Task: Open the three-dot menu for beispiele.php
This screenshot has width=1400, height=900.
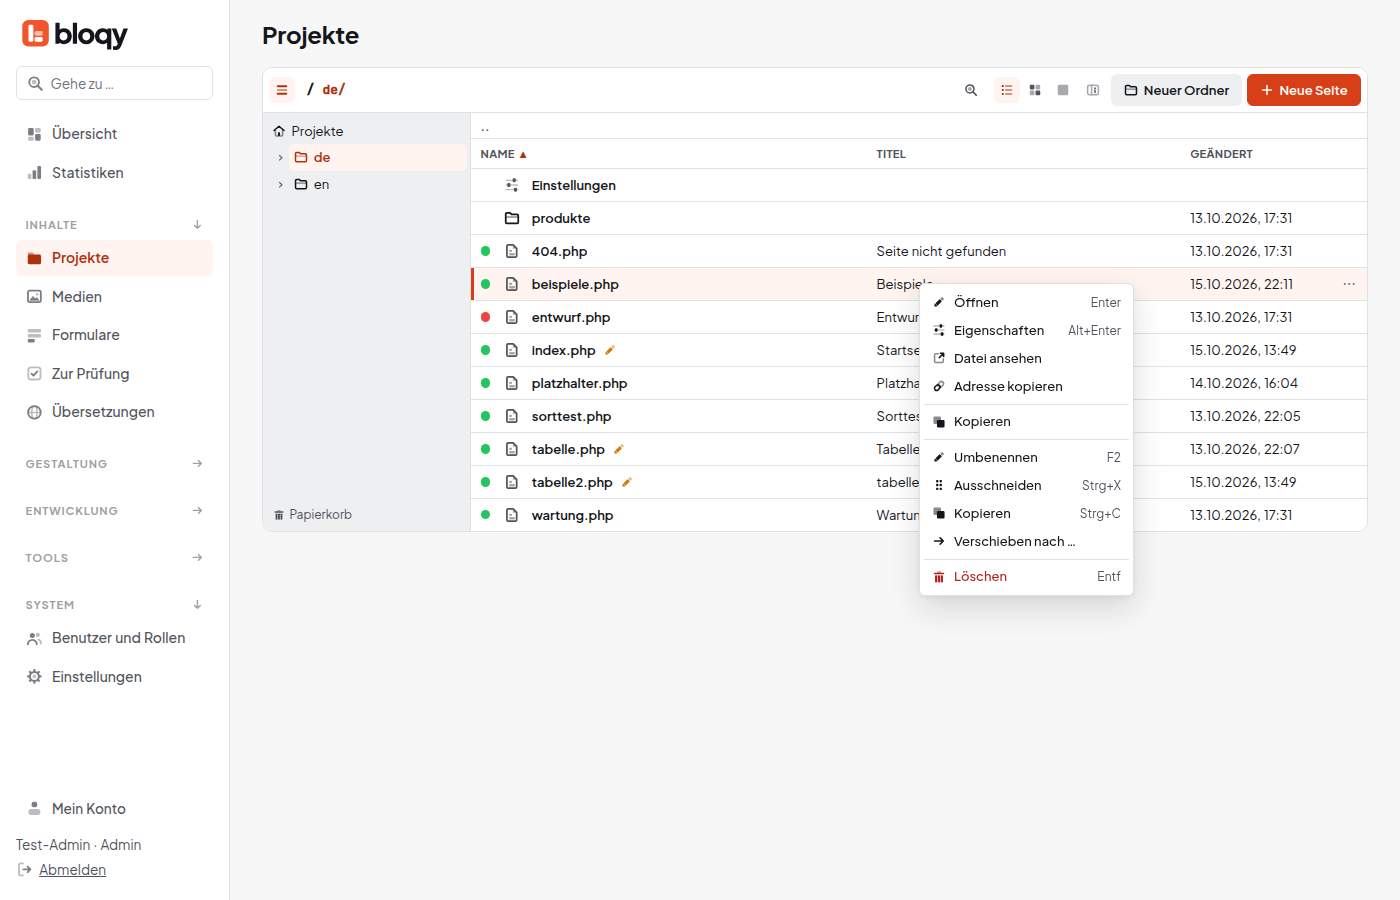Action: (x=1349, y=284)
